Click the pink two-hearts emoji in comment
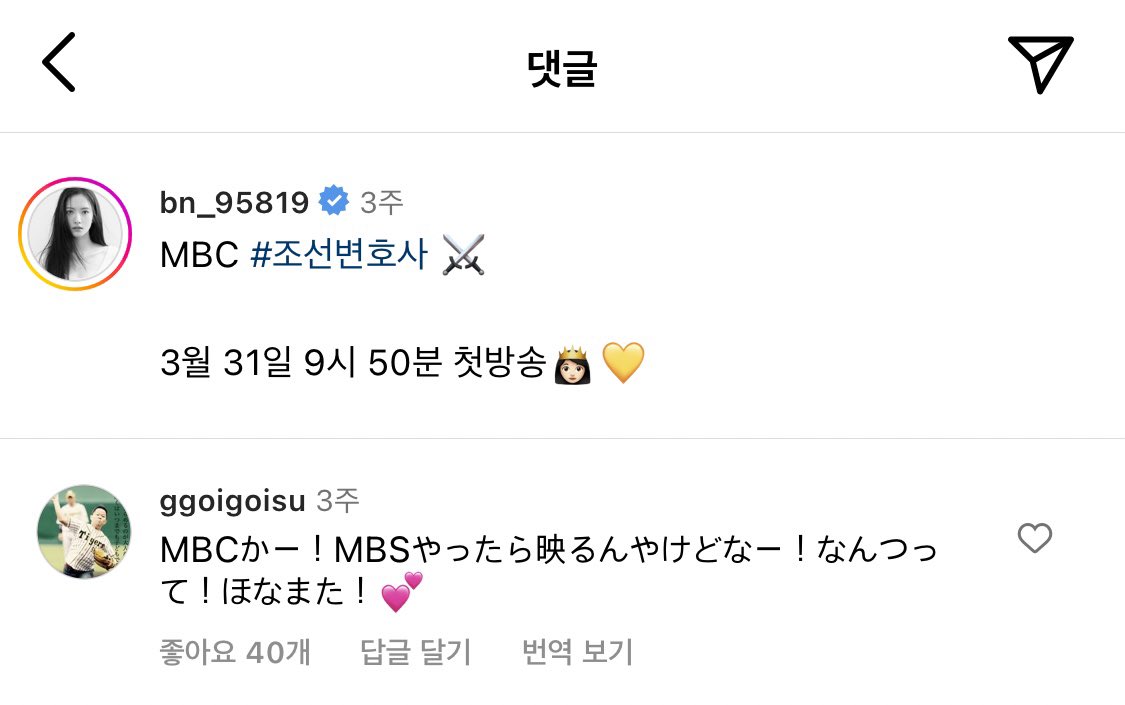Screen dimensions: 1125x705 (x=402, y=592)
